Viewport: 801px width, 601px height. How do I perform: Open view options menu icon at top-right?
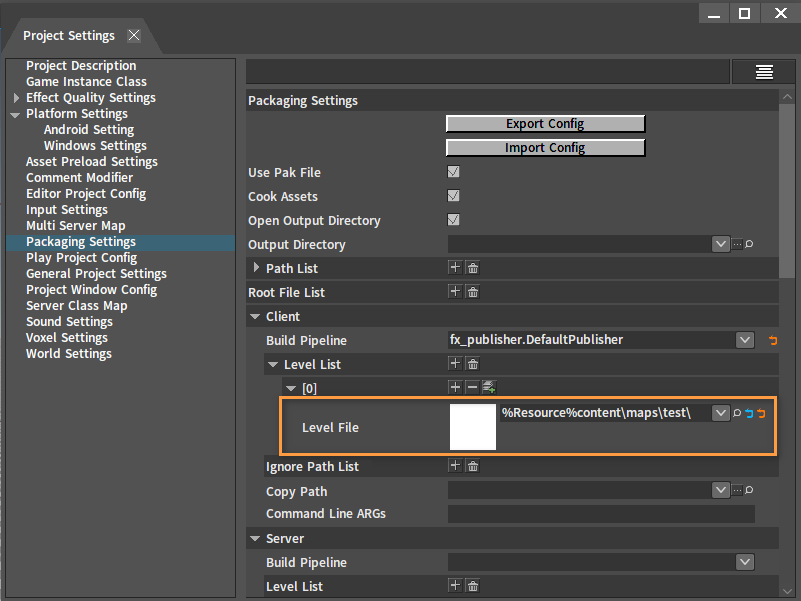[764, 72]
